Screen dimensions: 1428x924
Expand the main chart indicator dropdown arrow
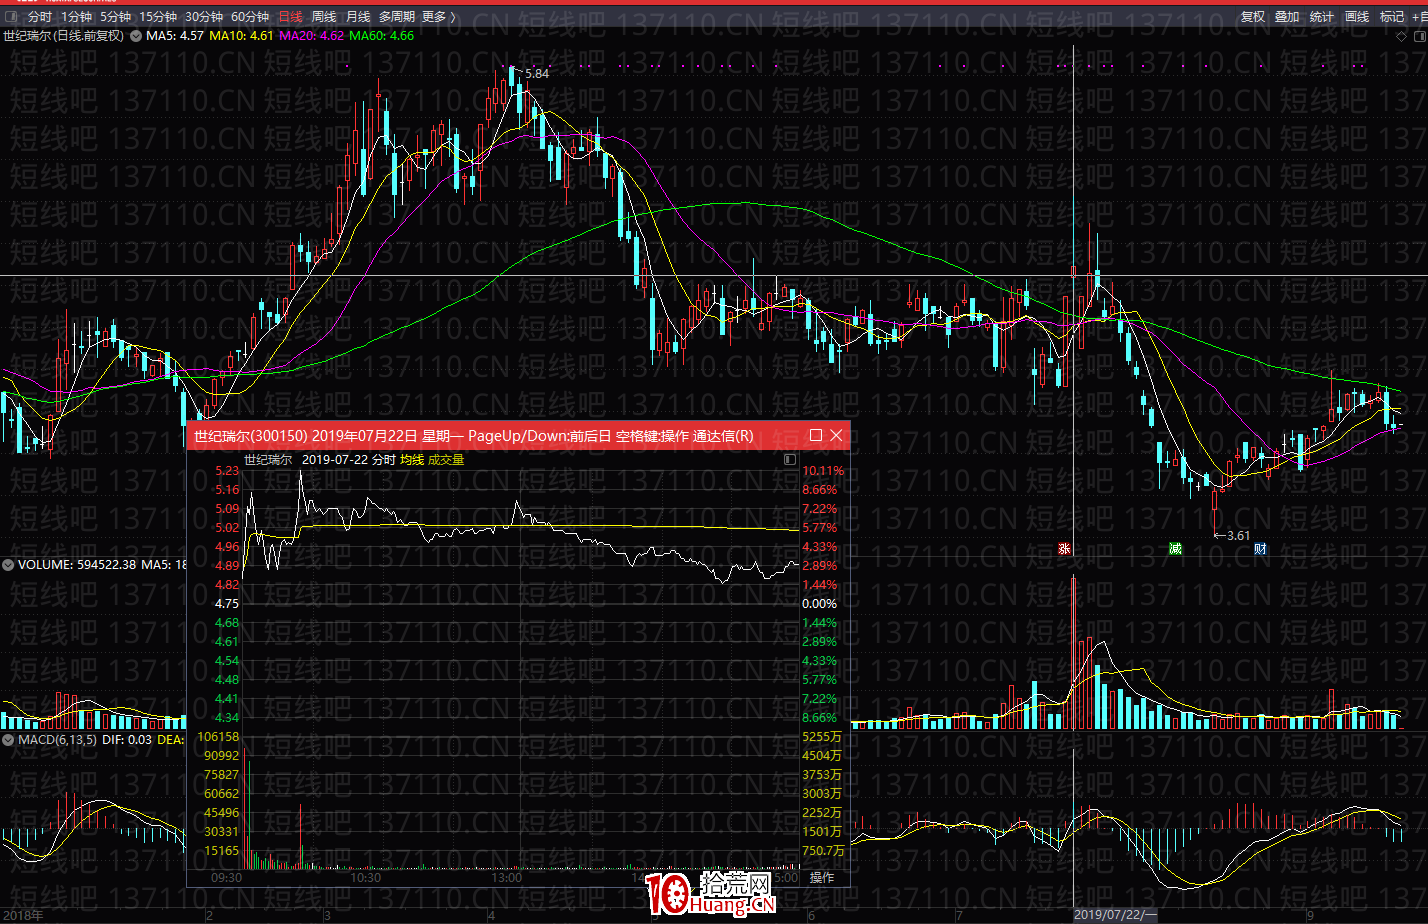(136, 36)
